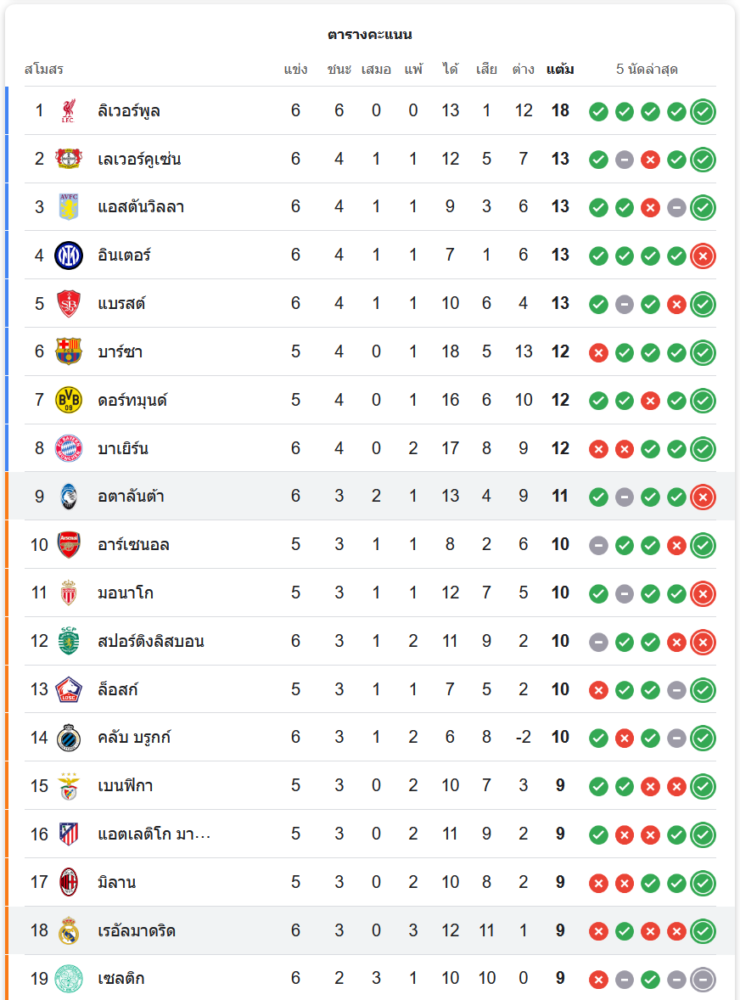740x1000 pixels.
Task: Click the สโมสร club column header
Action: point(44,70)
